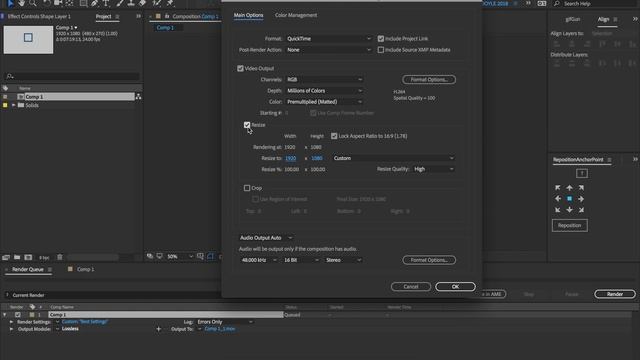Select the Pen tool in the toolbar

[95, 3]
